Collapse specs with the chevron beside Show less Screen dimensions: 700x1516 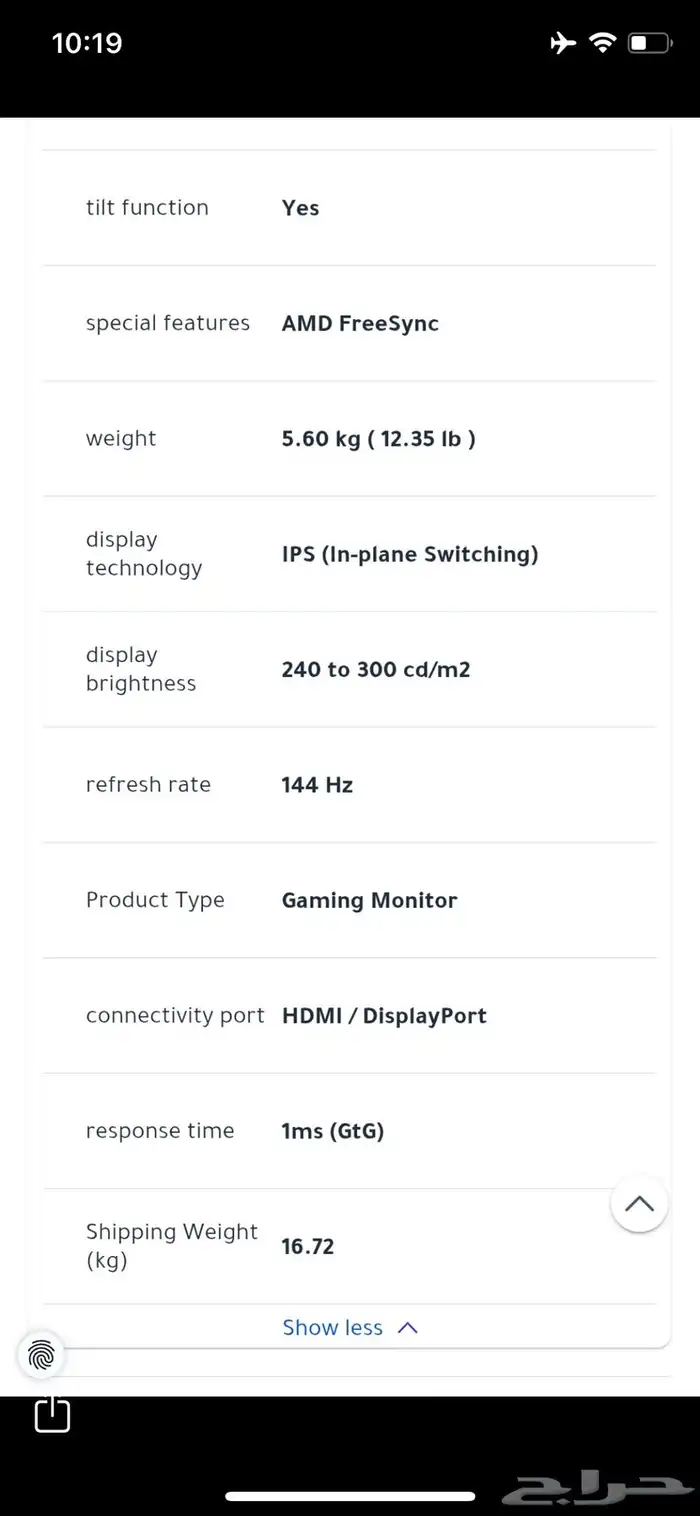(407, 1328)
